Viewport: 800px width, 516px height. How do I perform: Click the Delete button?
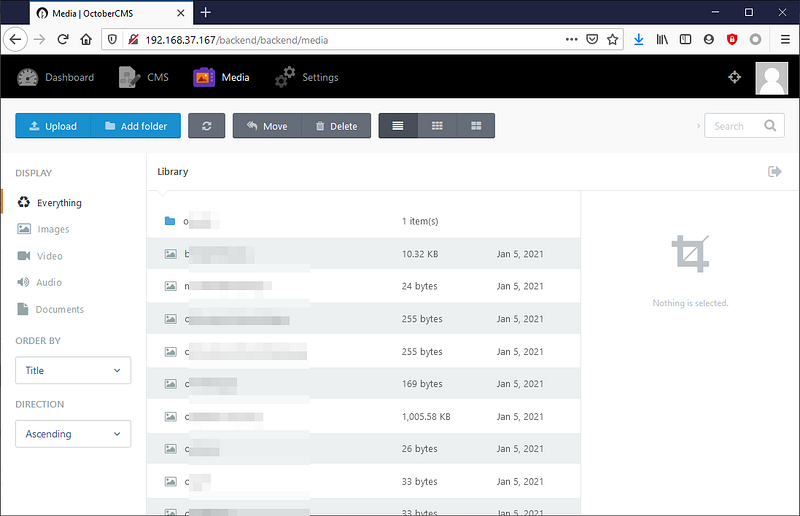coord(336,126)
